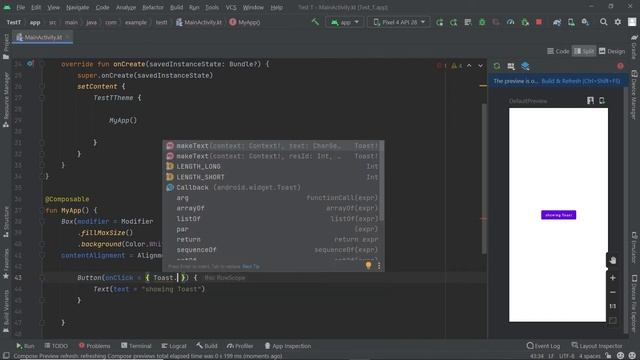Set preview zoom to 1:1
Viewport: 640px width, 360px height.
[x=613, y=306]
